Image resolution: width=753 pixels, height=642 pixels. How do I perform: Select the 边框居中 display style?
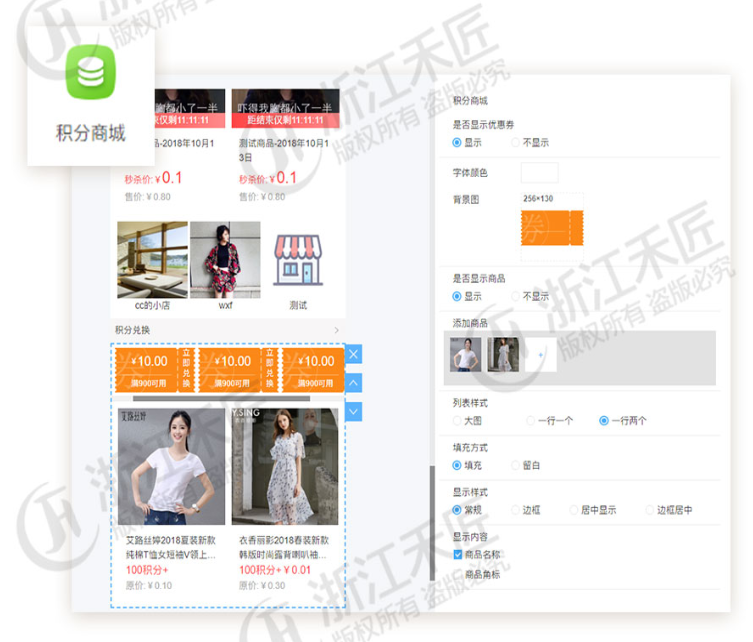pyautogui.click(x=650, y=510)
